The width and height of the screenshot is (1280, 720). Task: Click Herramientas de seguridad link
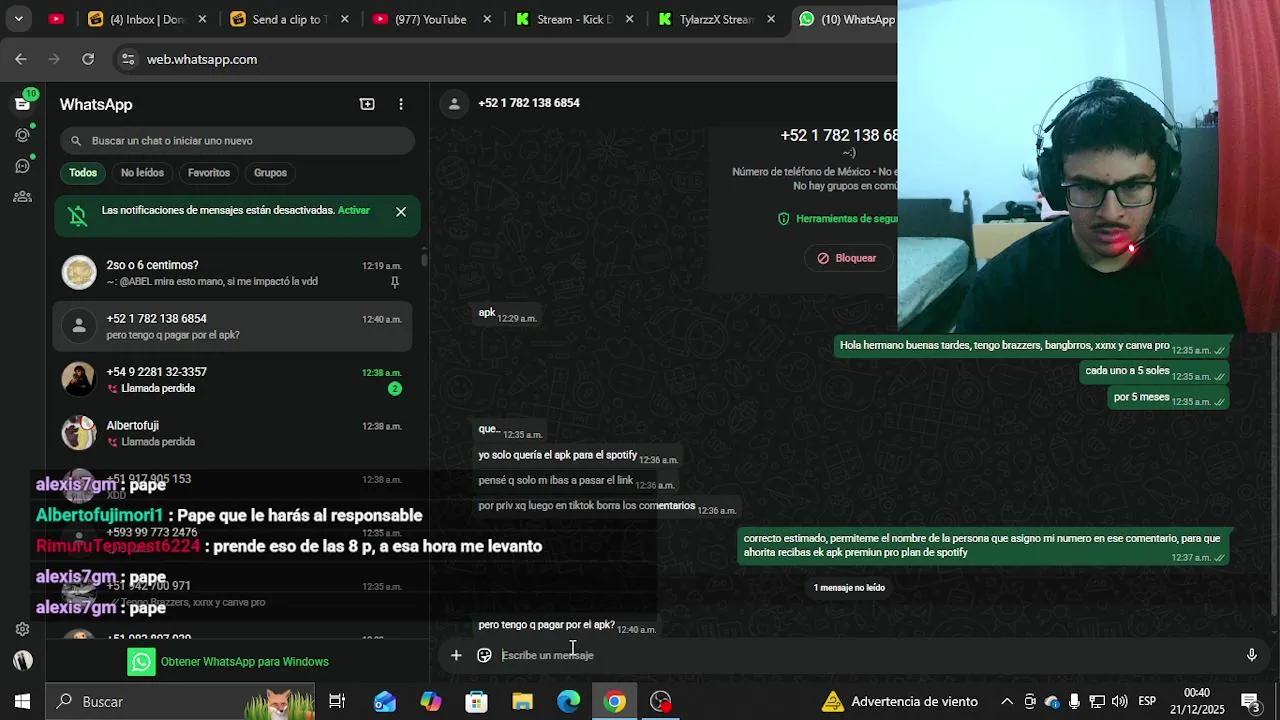point(838,218)
